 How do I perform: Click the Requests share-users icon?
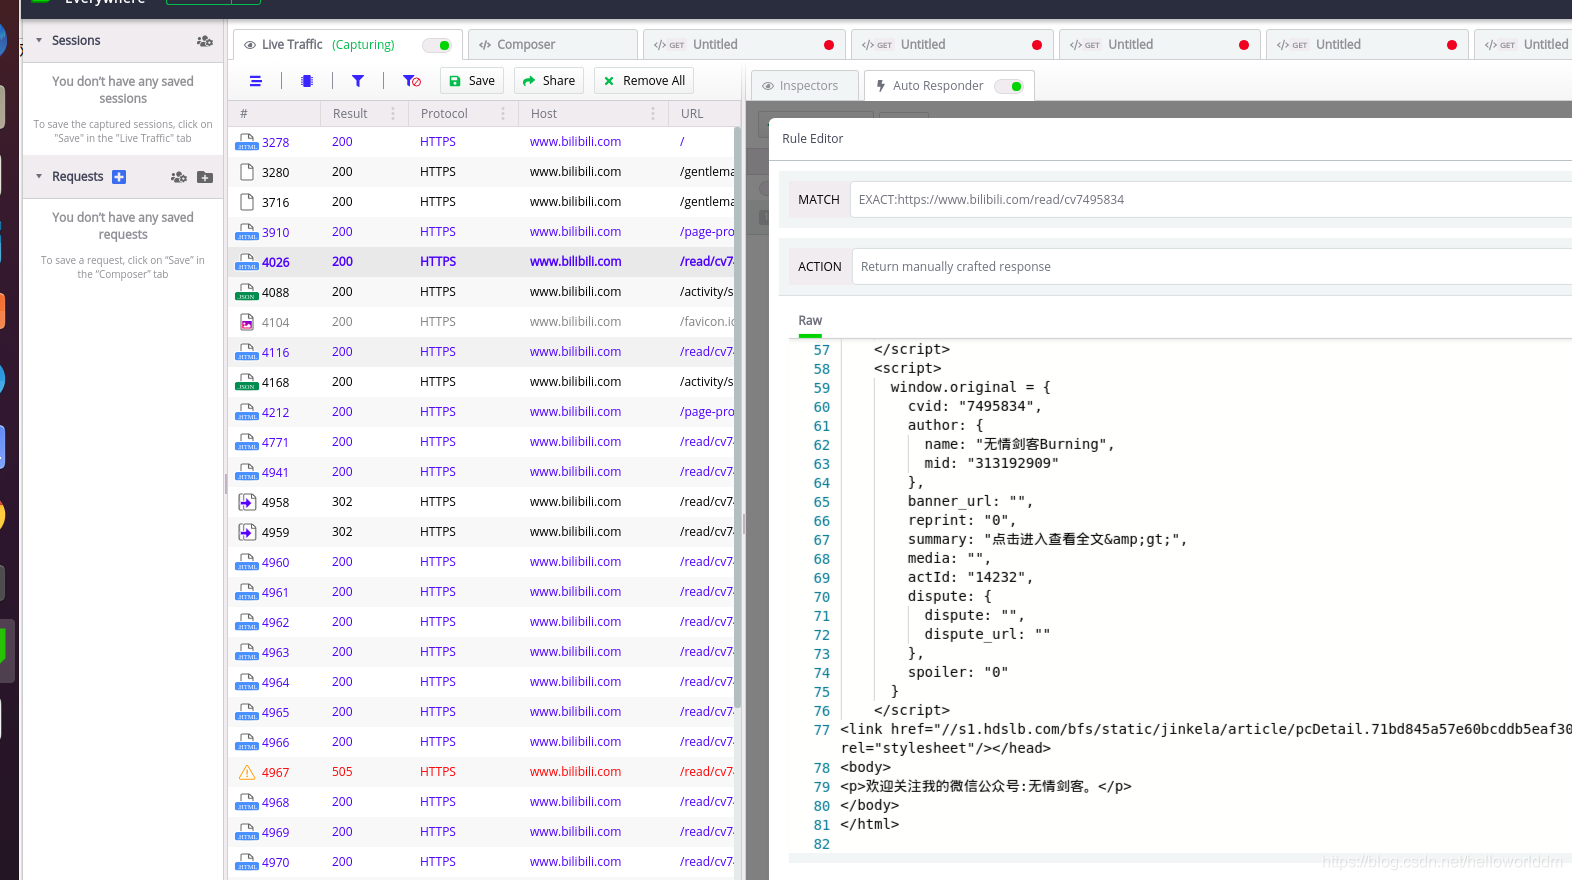[x=179, y=177]
